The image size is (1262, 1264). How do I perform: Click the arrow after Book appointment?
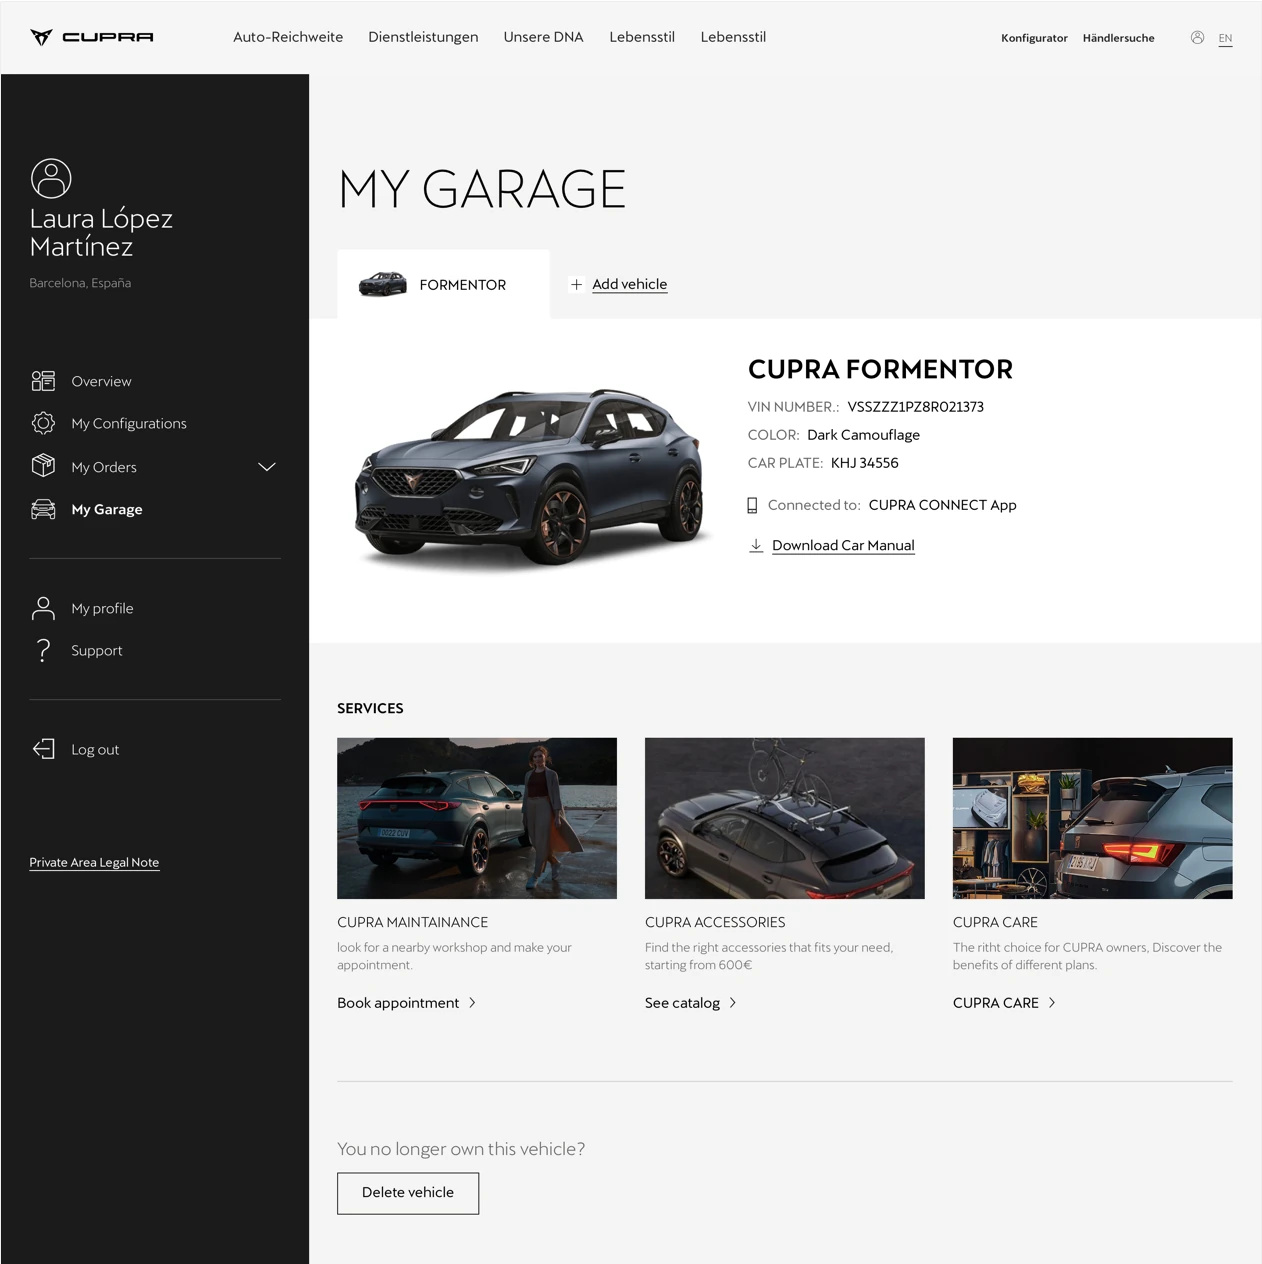pos(472,1002)
